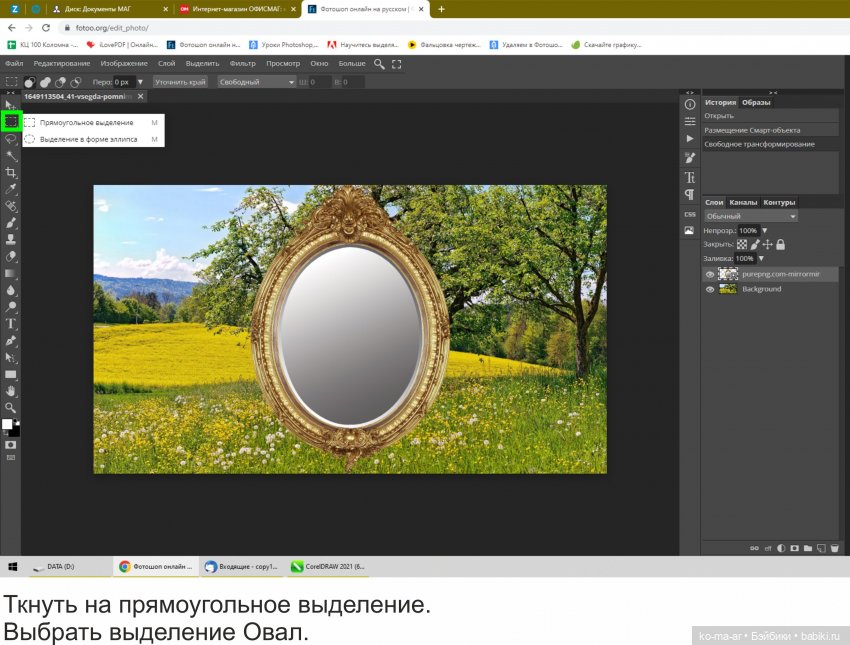850x645 pixels.
Task: Toggle the lock-all padlock icon for the layer
Action: click(780, 244)
